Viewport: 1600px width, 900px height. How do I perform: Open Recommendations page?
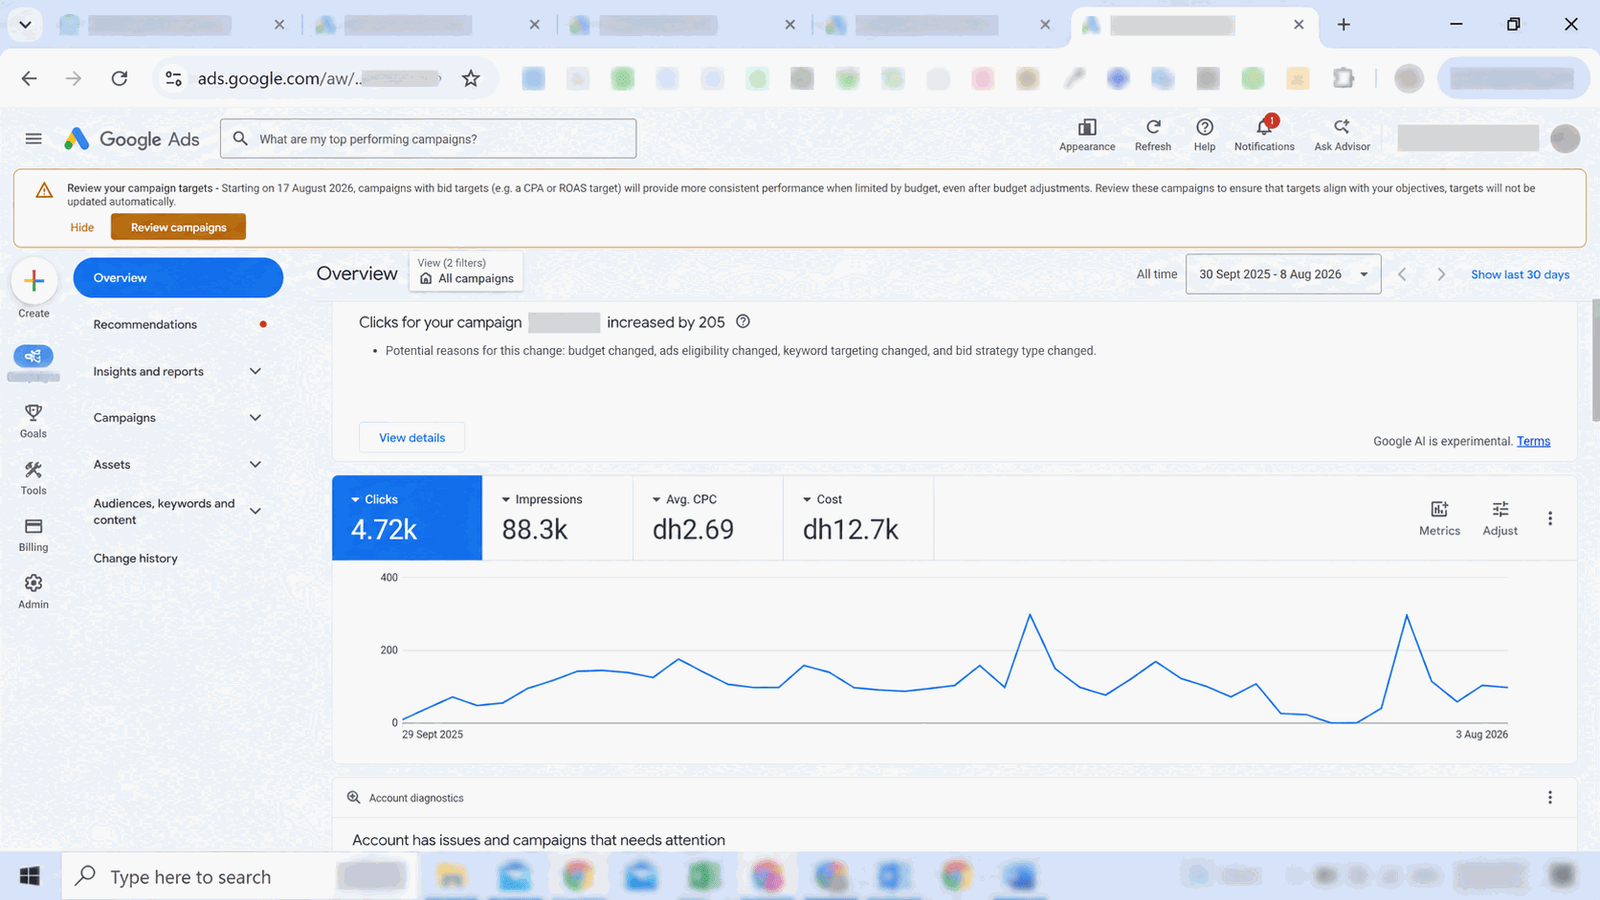[x=145, y=324]
